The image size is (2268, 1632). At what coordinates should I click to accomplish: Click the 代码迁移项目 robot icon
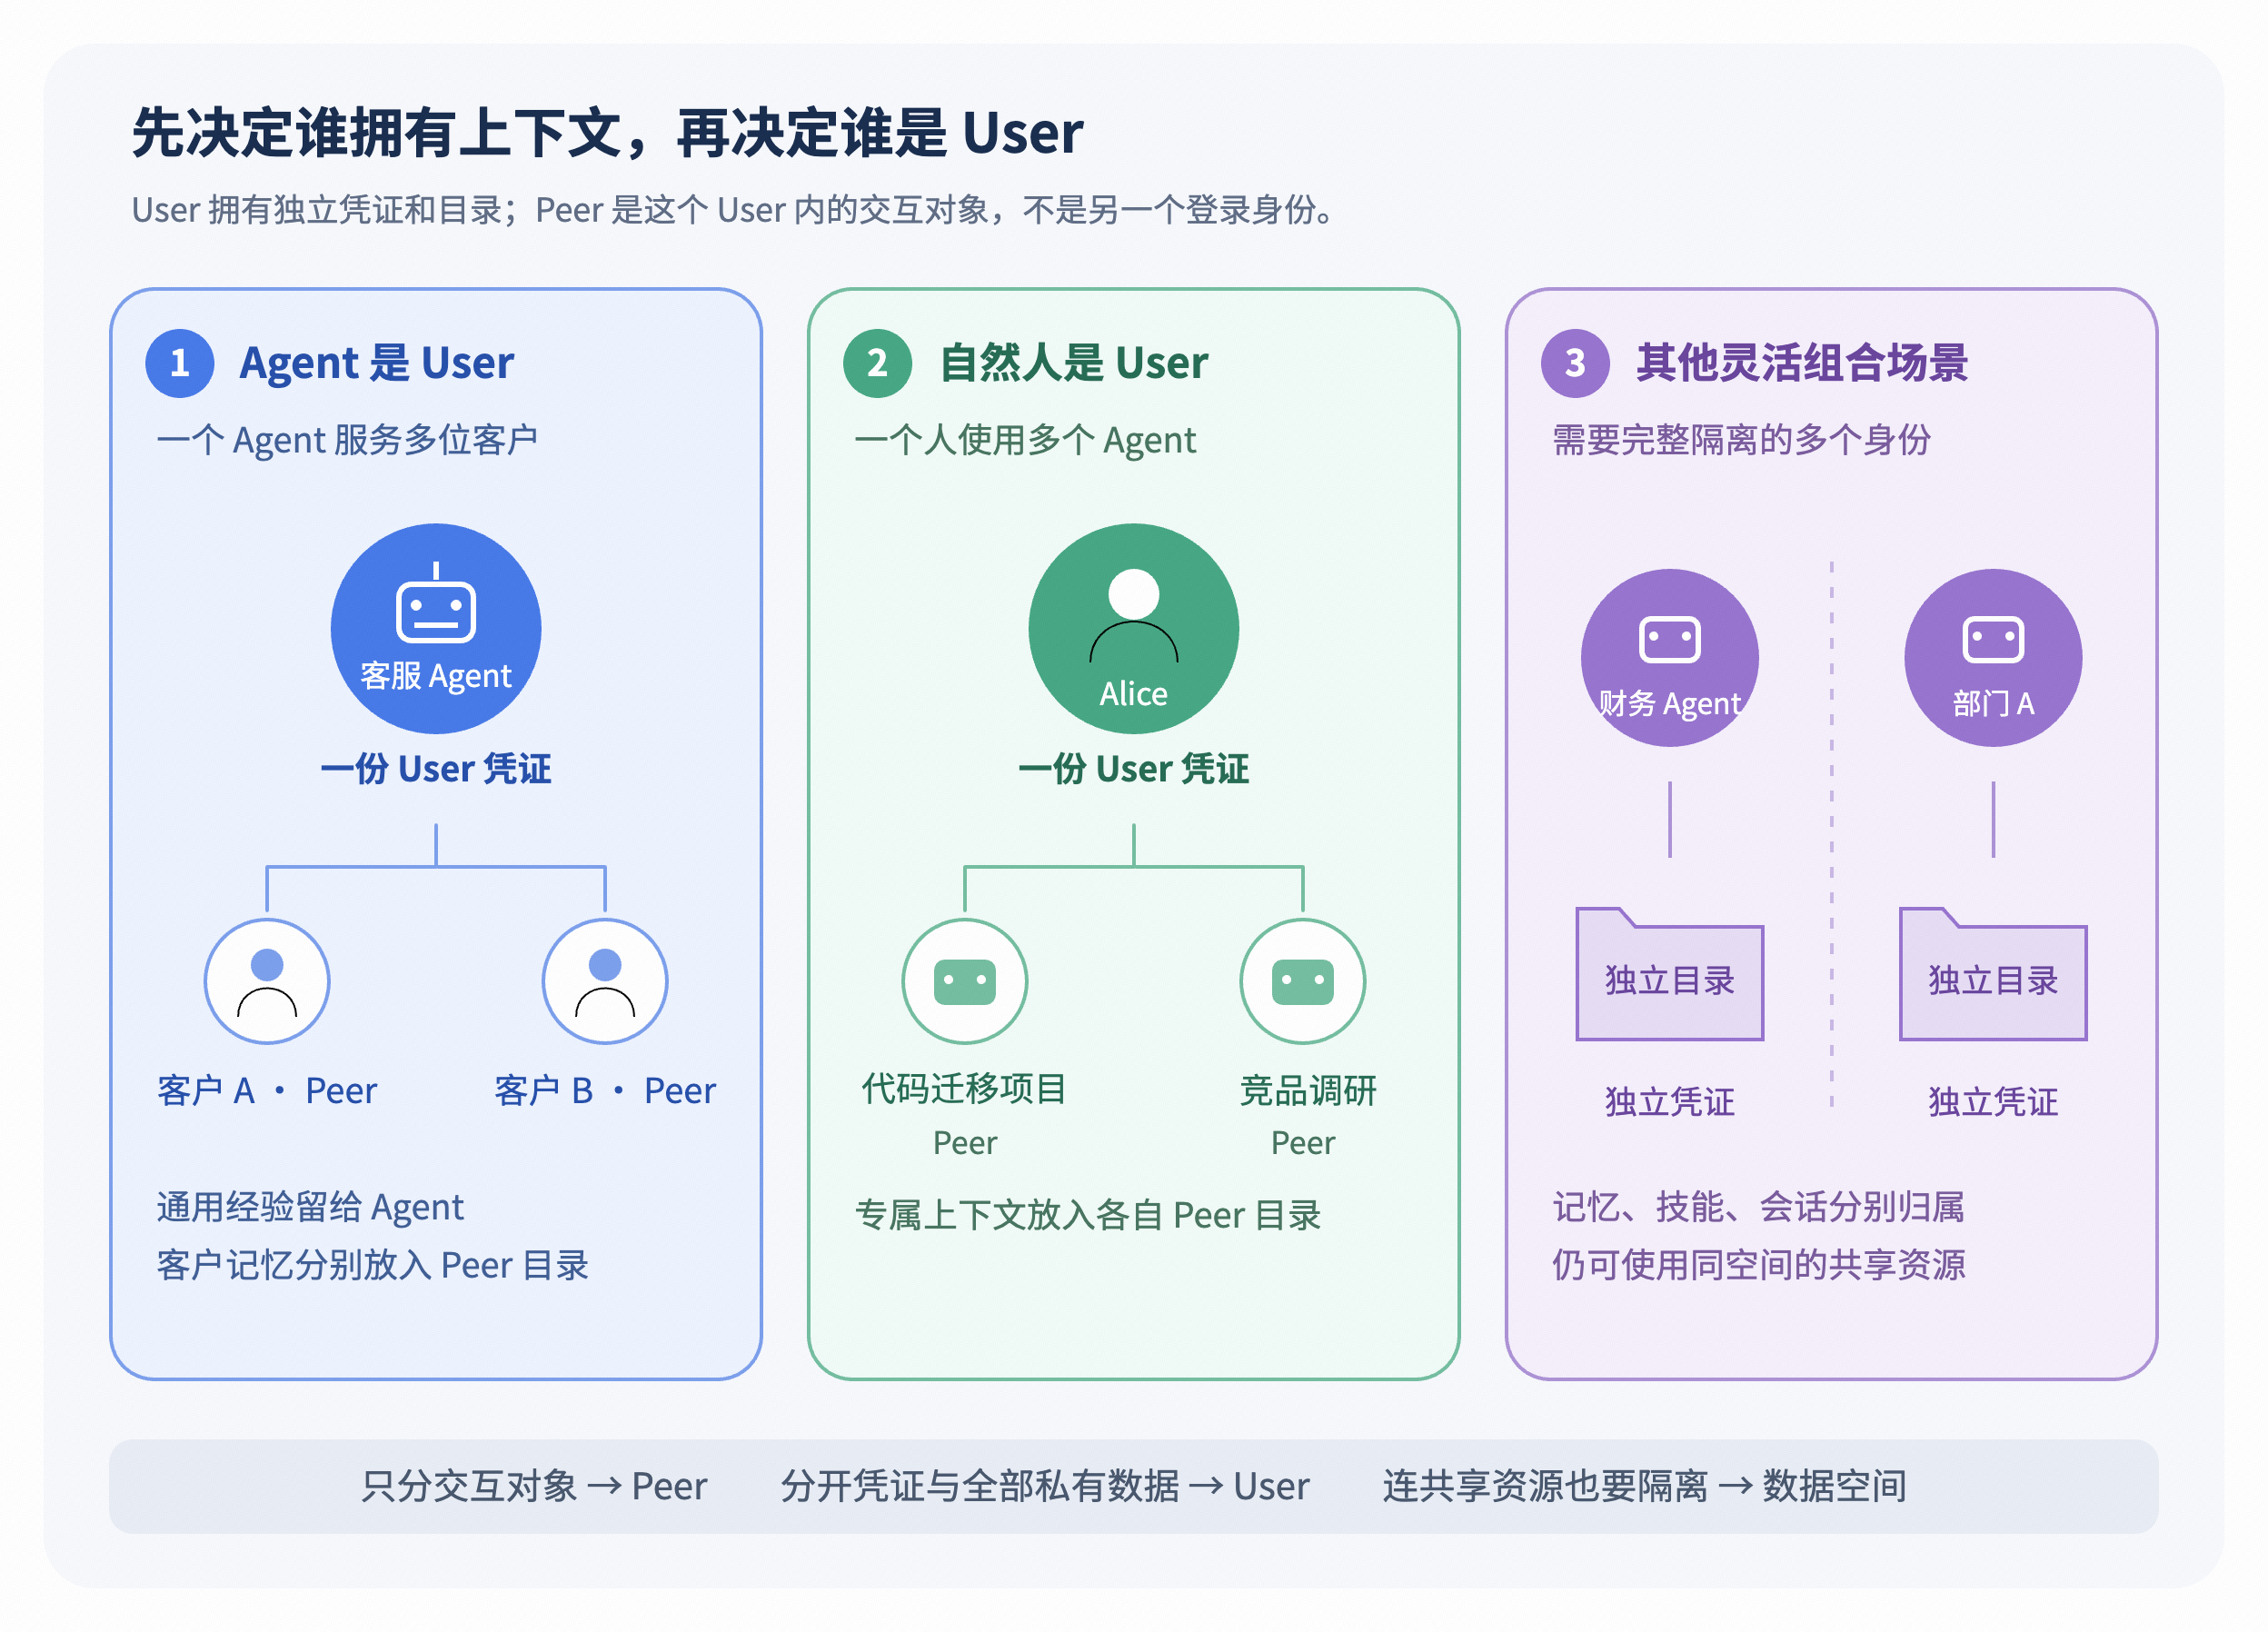[964, 981]
